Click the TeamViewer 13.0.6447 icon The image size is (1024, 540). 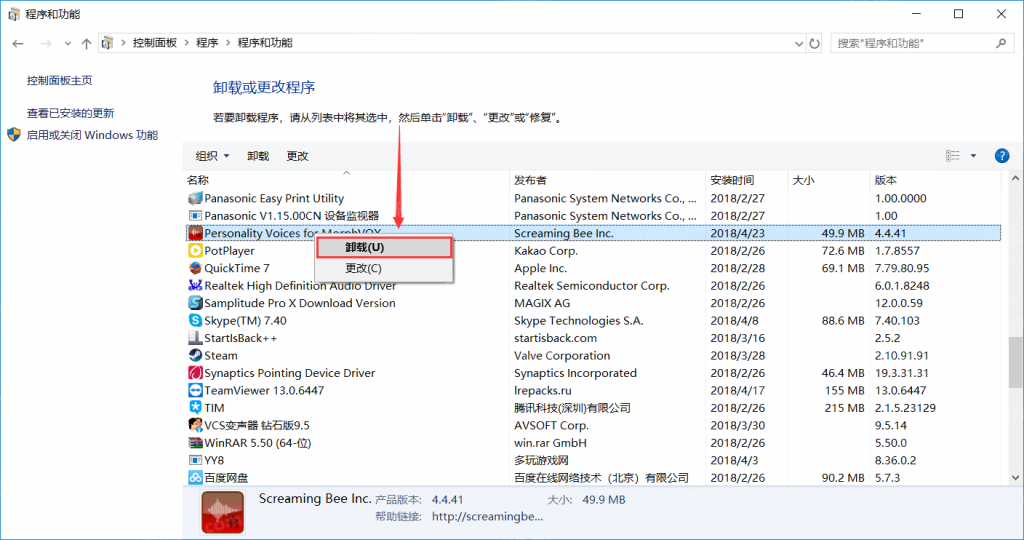pyautogui.click(x=195, y=390)
